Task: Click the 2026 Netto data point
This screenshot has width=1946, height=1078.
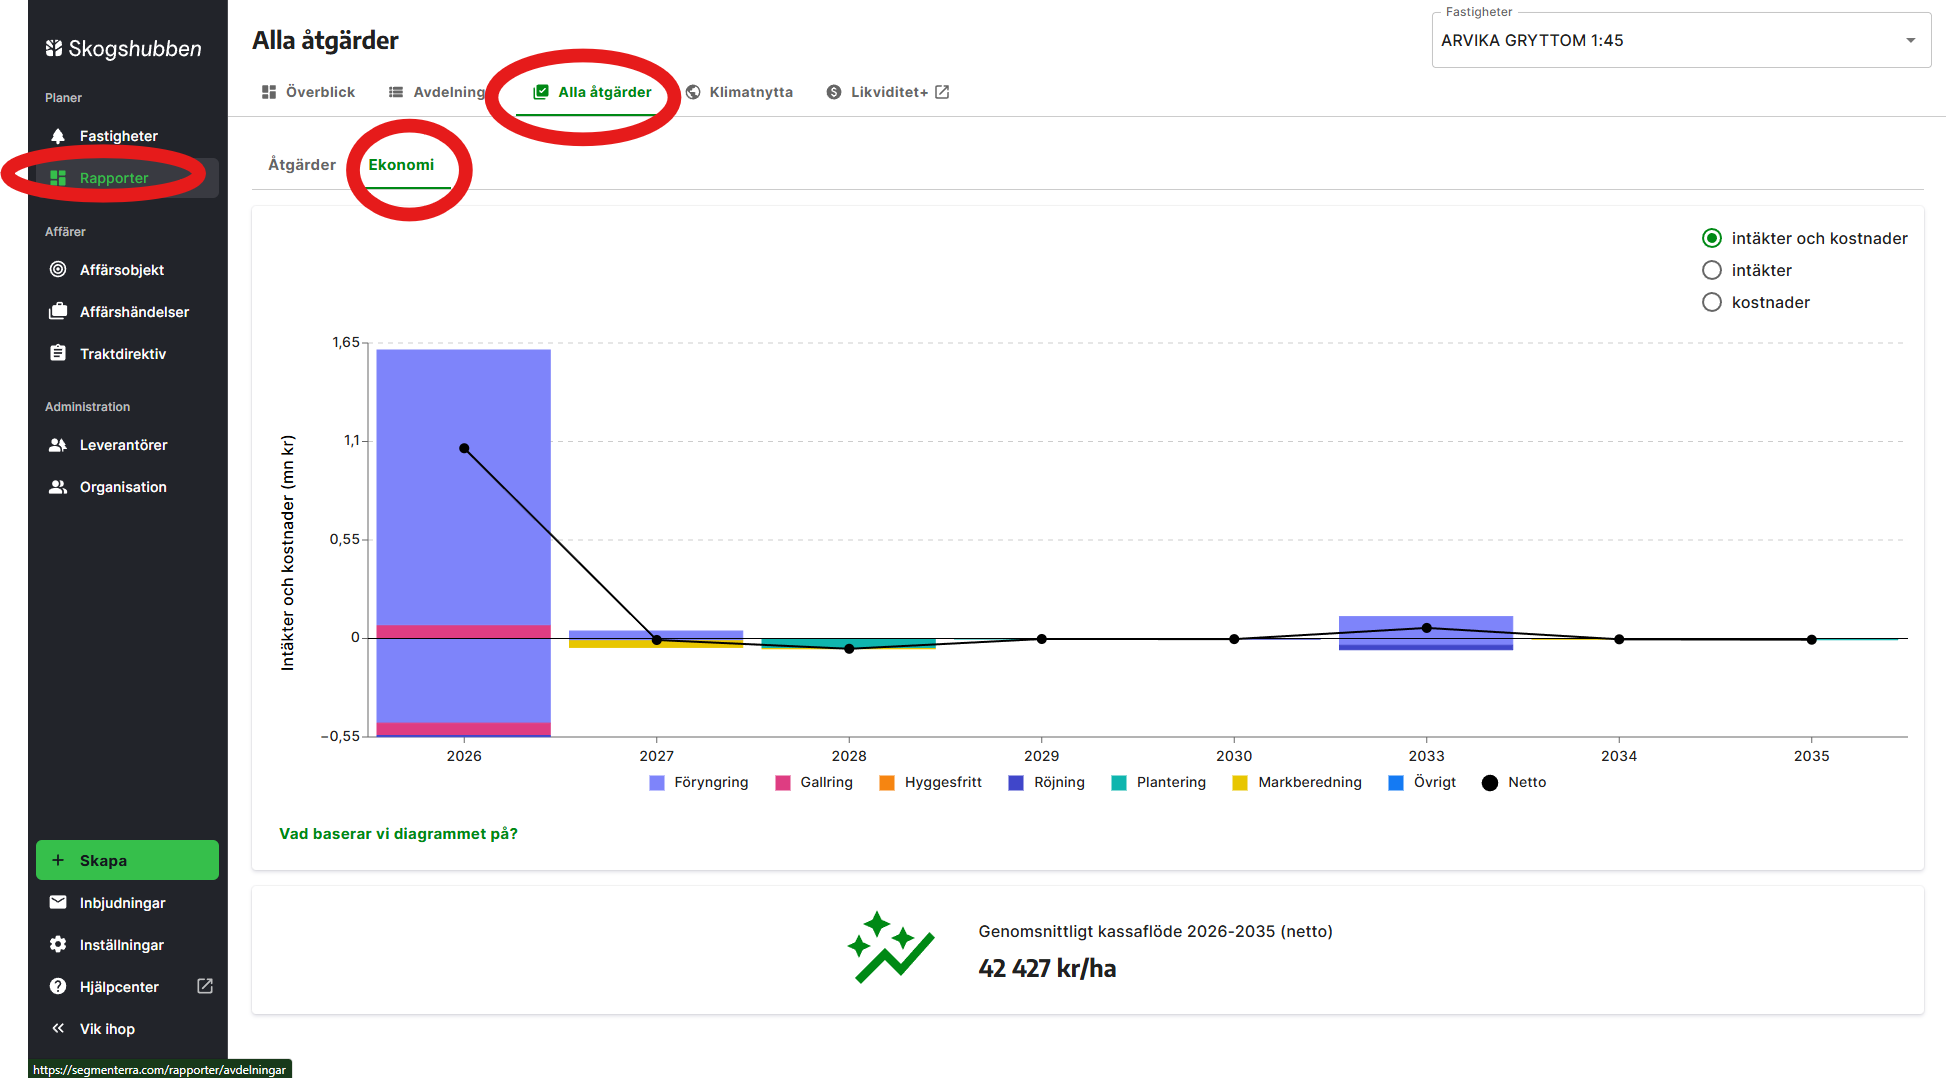Action: click(464, 448)
